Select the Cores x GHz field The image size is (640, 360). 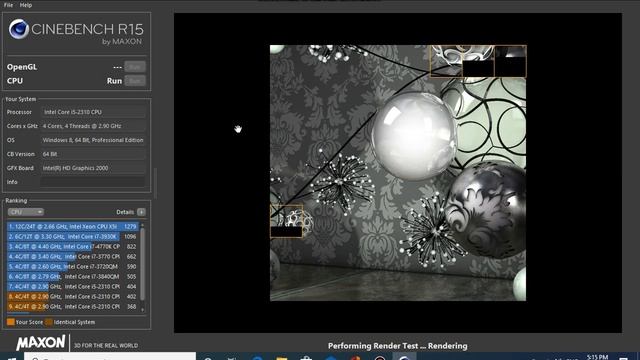[x=93, y=126]
